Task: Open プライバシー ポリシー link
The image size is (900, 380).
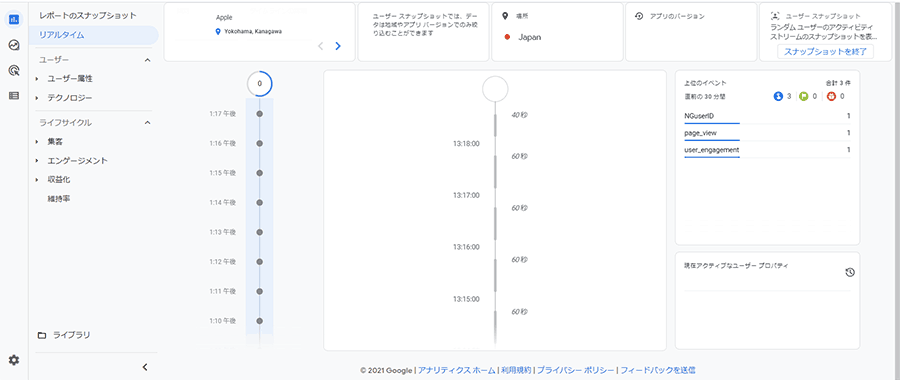Action: click(576, 370)
